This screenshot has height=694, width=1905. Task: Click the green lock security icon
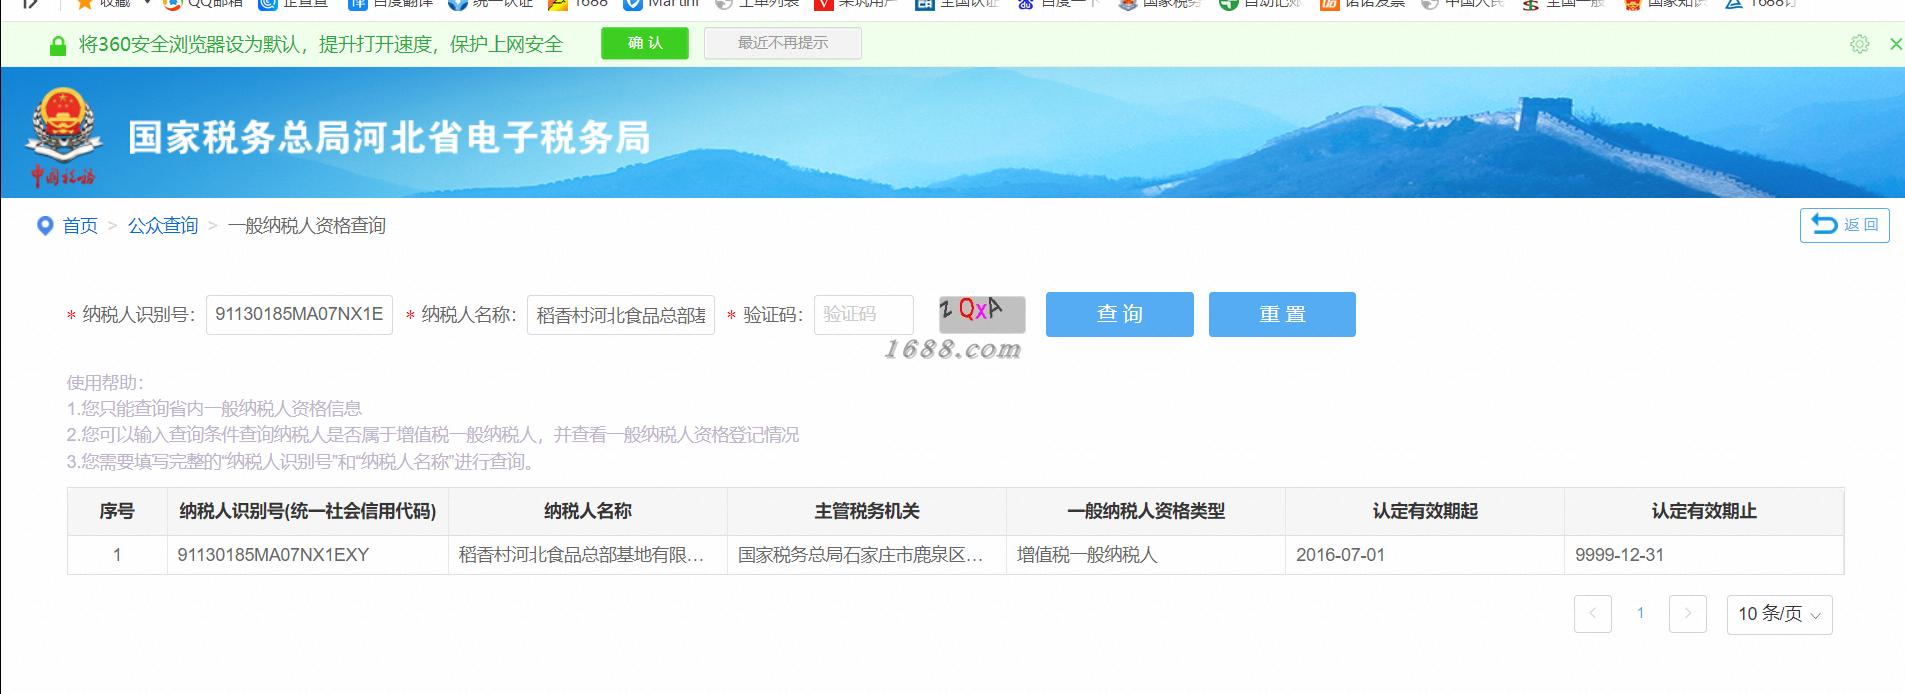58,46
